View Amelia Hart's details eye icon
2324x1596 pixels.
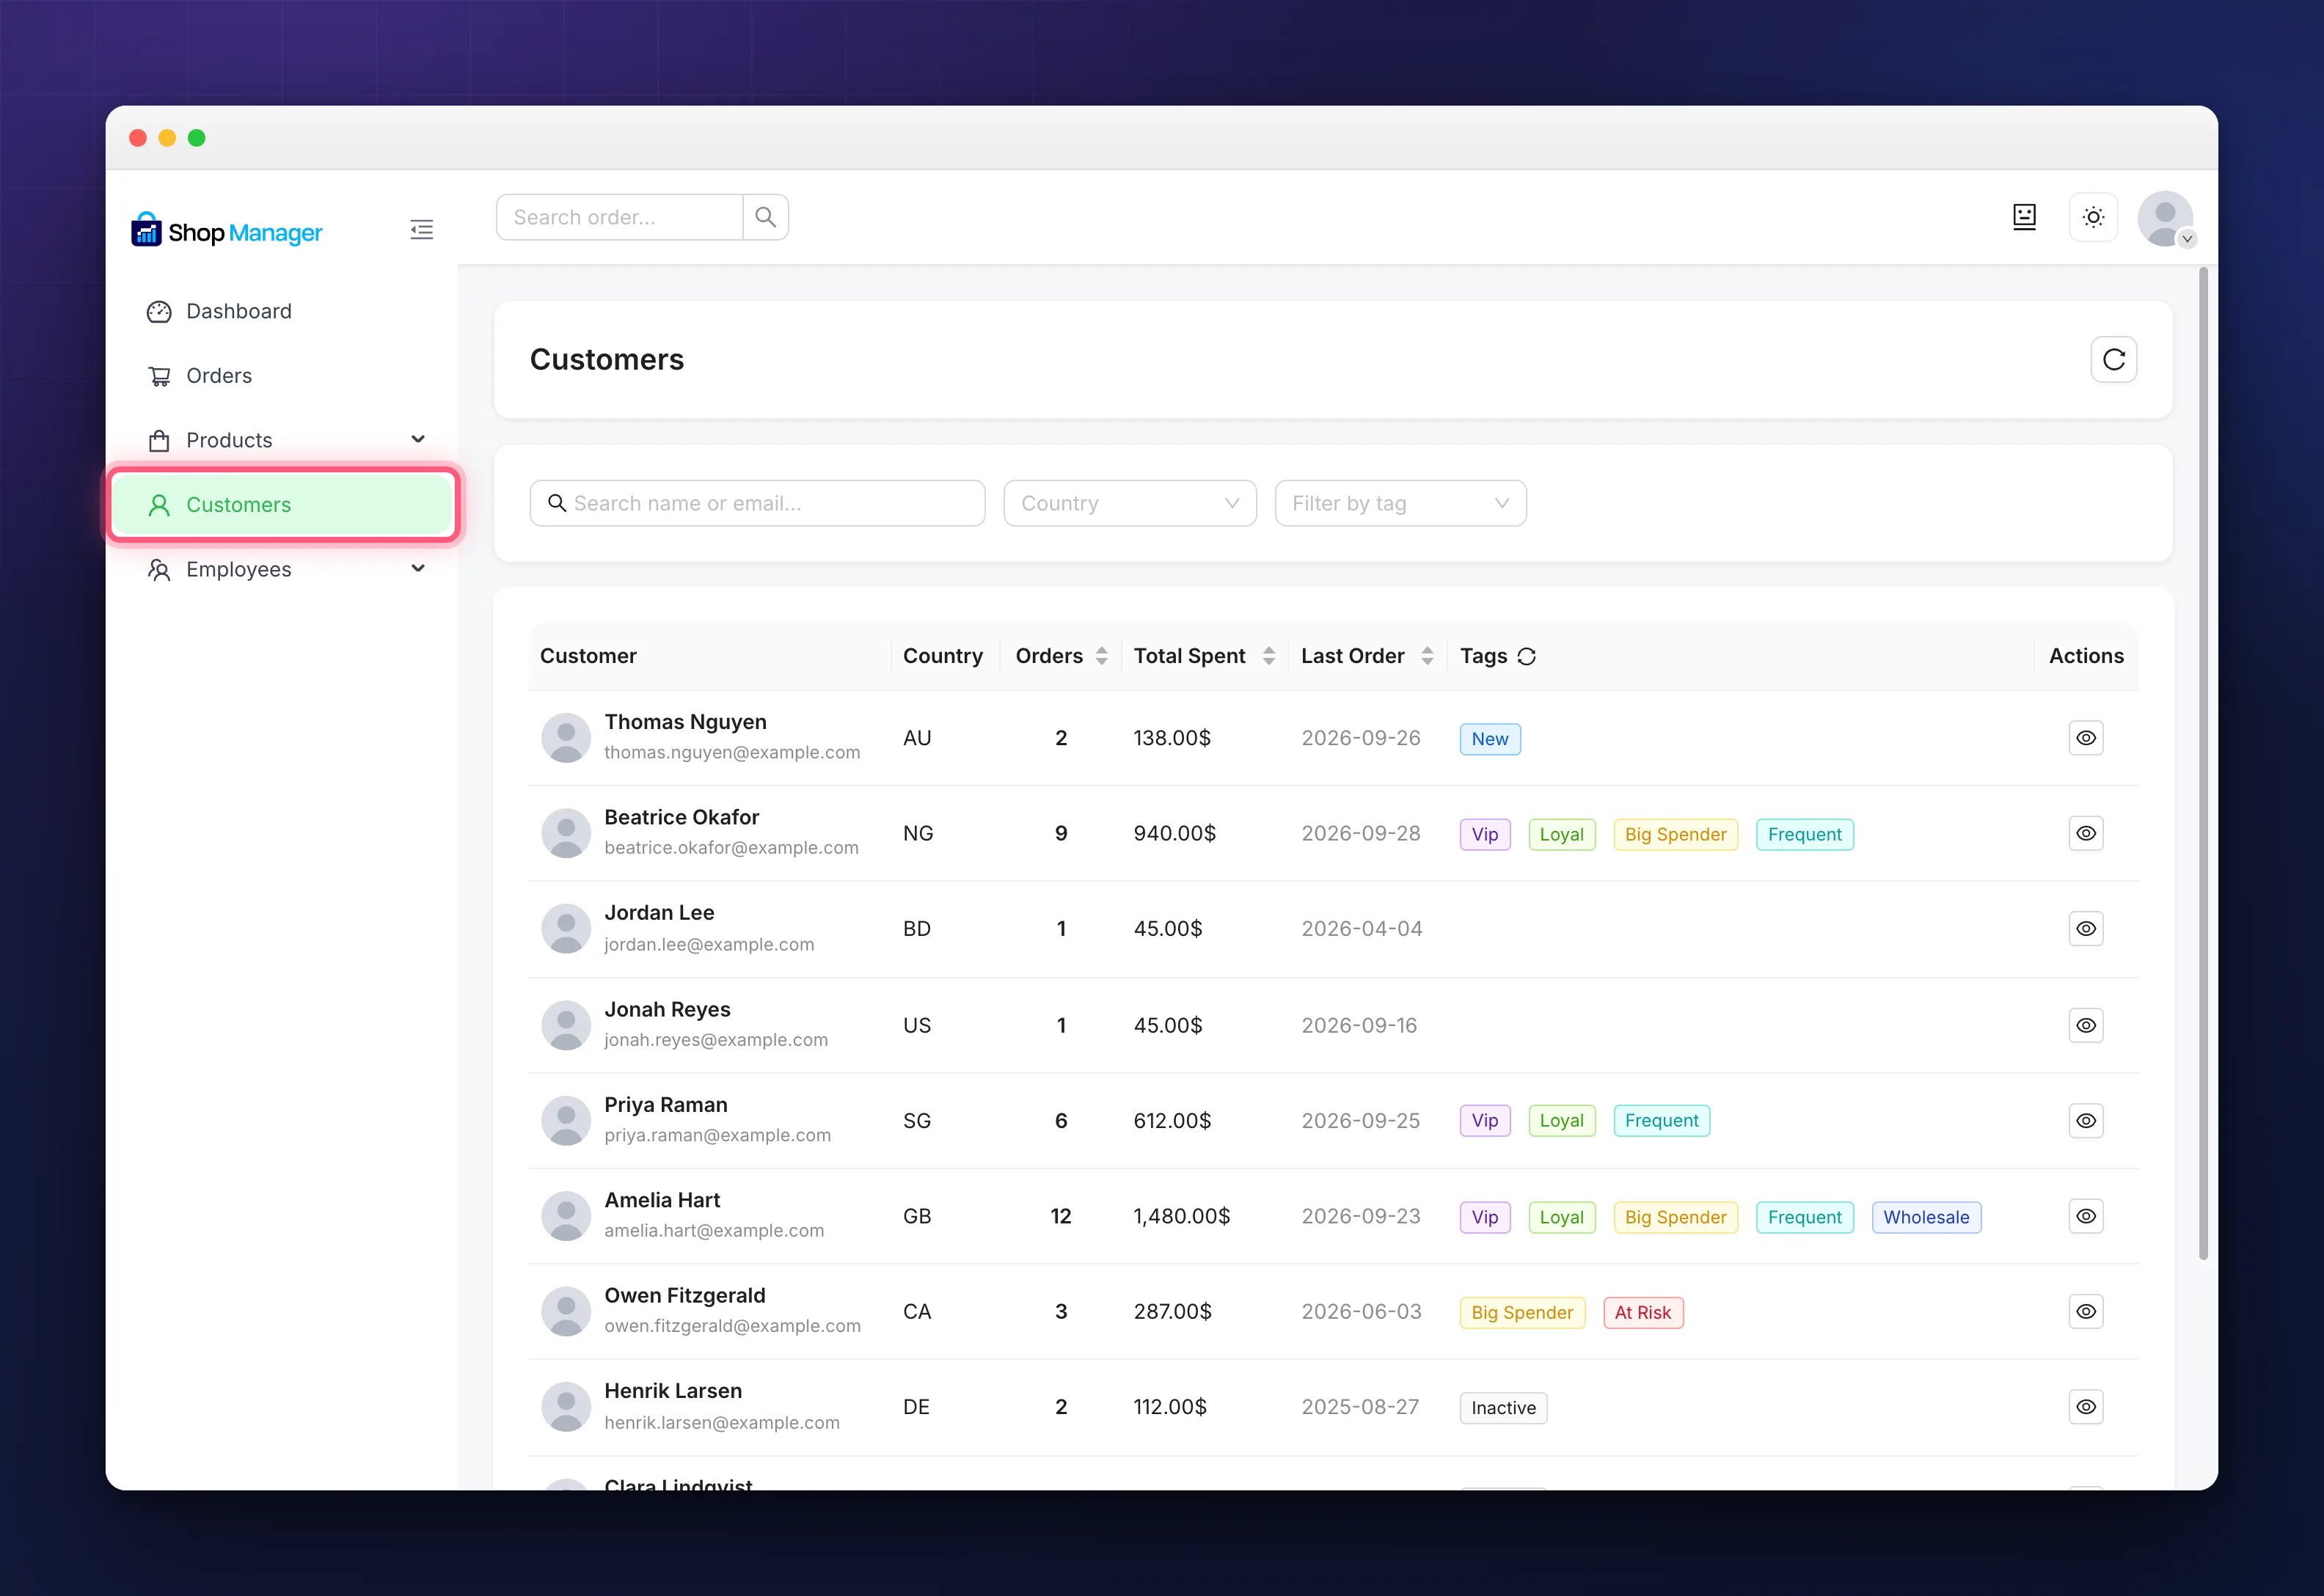(x=2085, y=1216)
